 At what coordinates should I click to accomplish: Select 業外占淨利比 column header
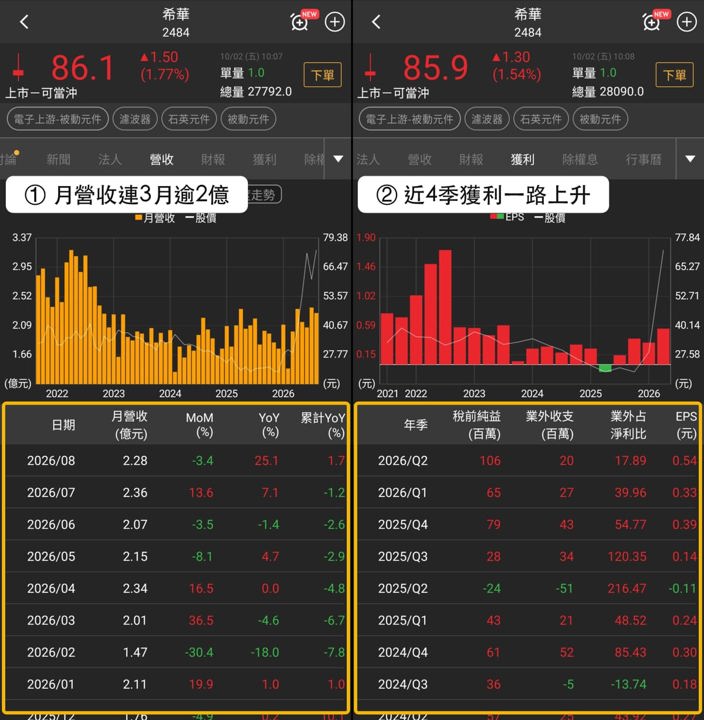coord(628,425)
